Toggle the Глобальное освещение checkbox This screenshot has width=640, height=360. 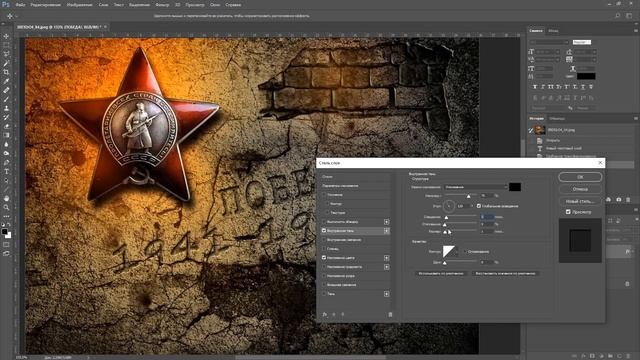[x=479, y=206]
